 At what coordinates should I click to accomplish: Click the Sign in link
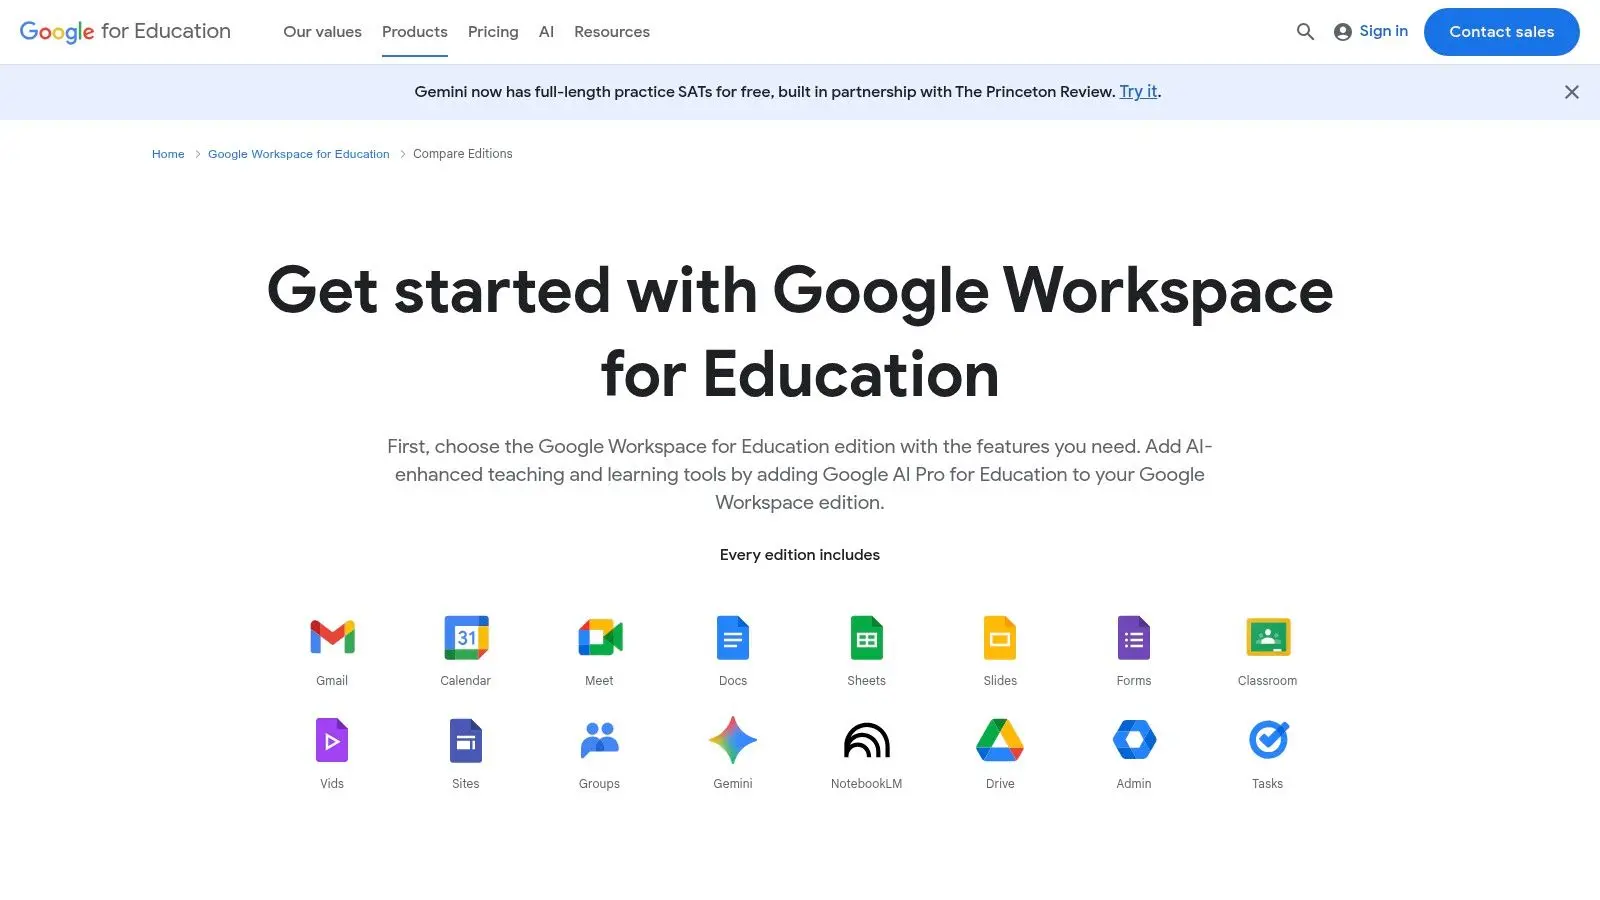tap(1383, 31)
